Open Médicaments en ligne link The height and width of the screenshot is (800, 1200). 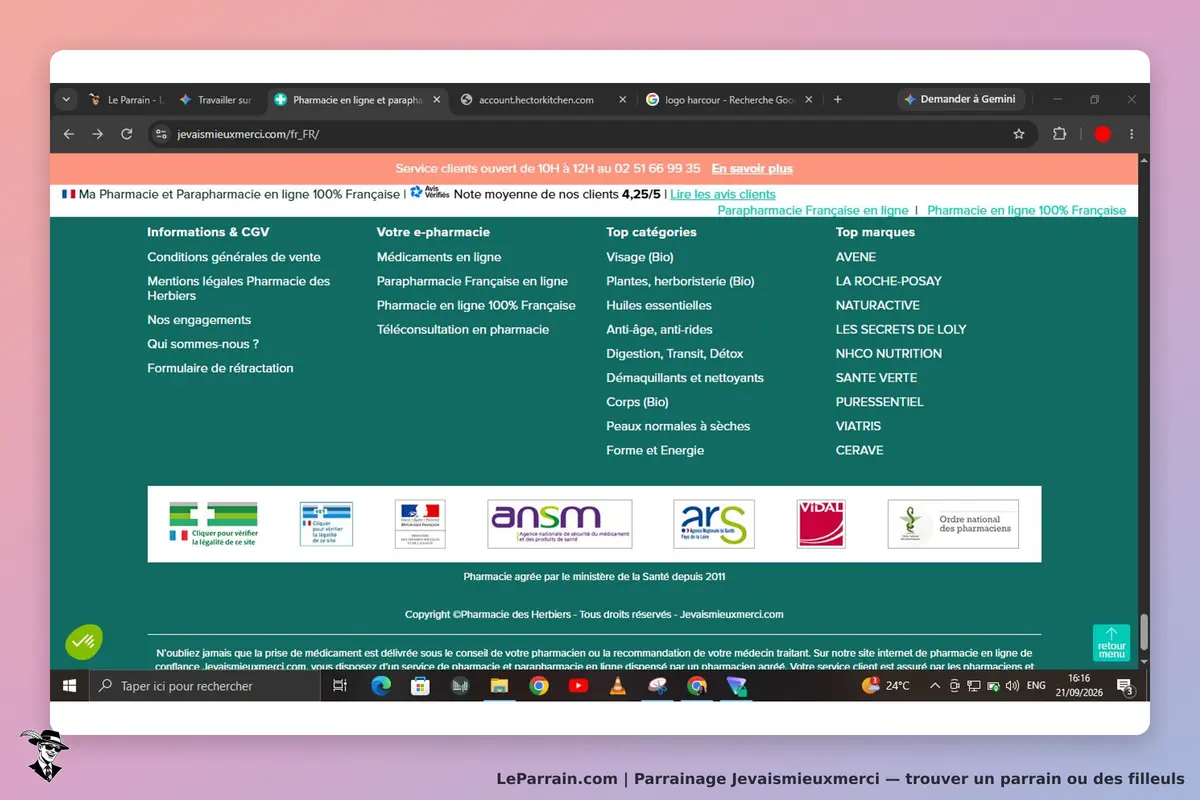click(x=439, y=257)
